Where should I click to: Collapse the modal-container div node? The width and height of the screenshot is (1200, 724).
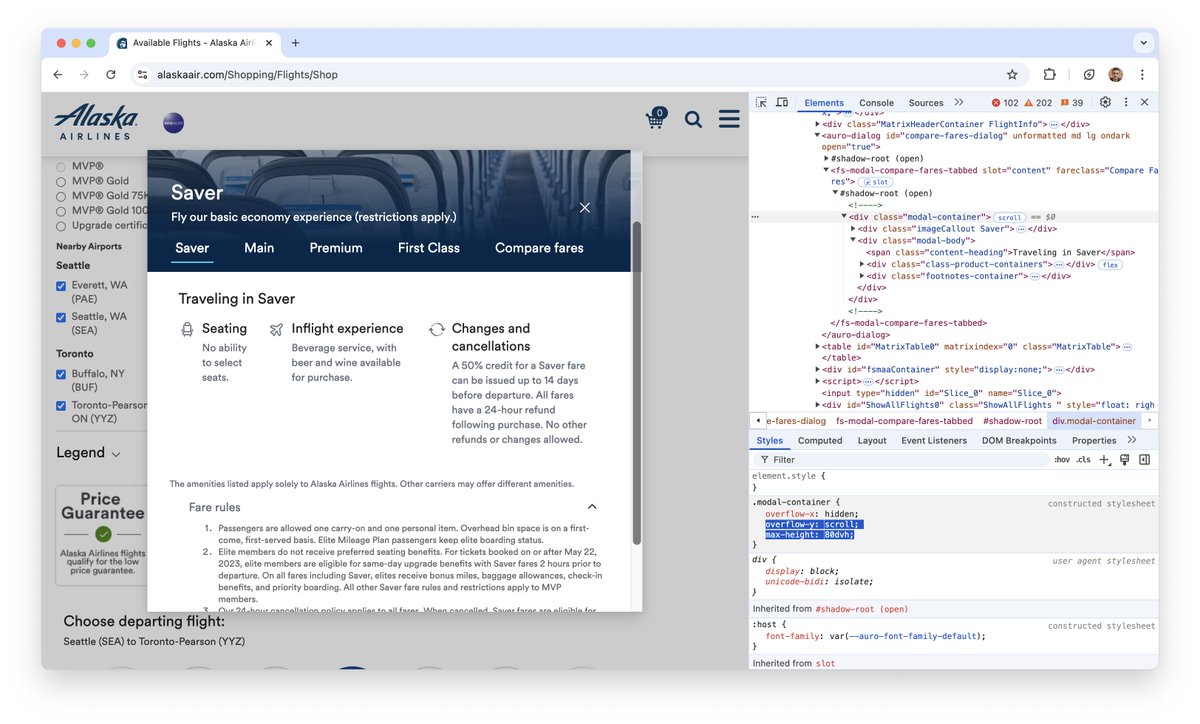[844, 217]
